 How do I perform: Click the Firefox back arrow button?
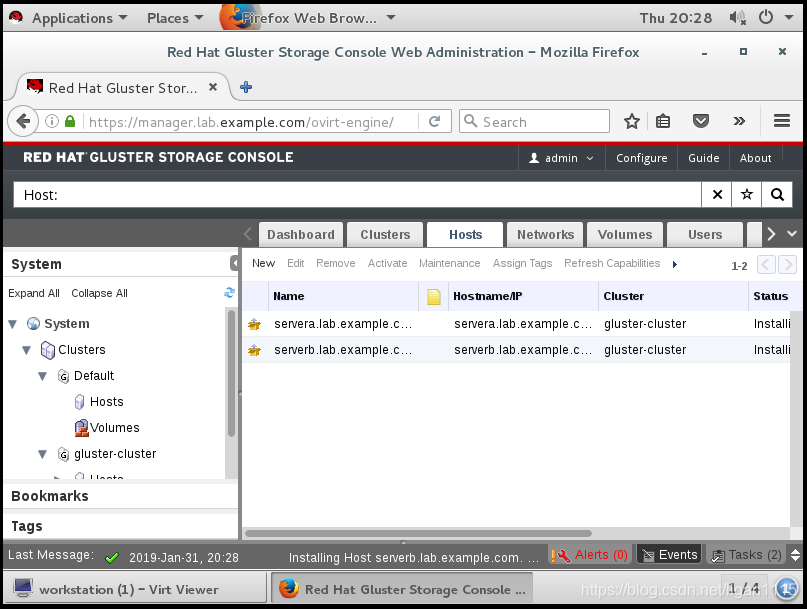click(x=23, y=121)
